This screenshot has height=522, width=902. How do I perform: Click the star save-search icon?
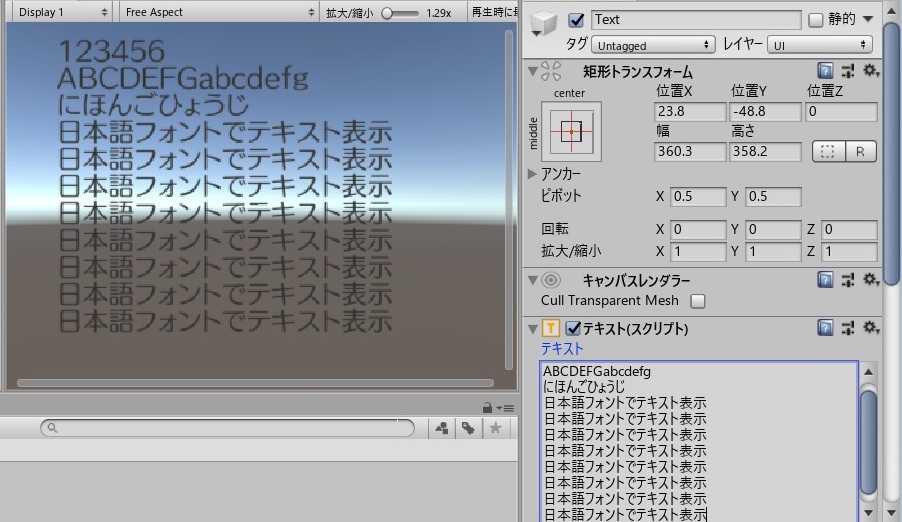click(494, 428)
